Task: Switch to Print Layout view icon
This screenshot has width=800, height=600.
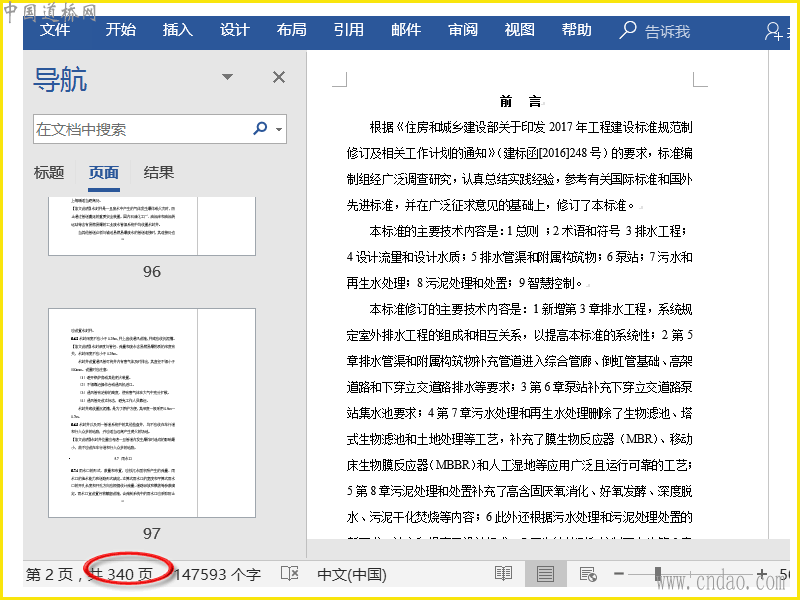Action: 545,574
